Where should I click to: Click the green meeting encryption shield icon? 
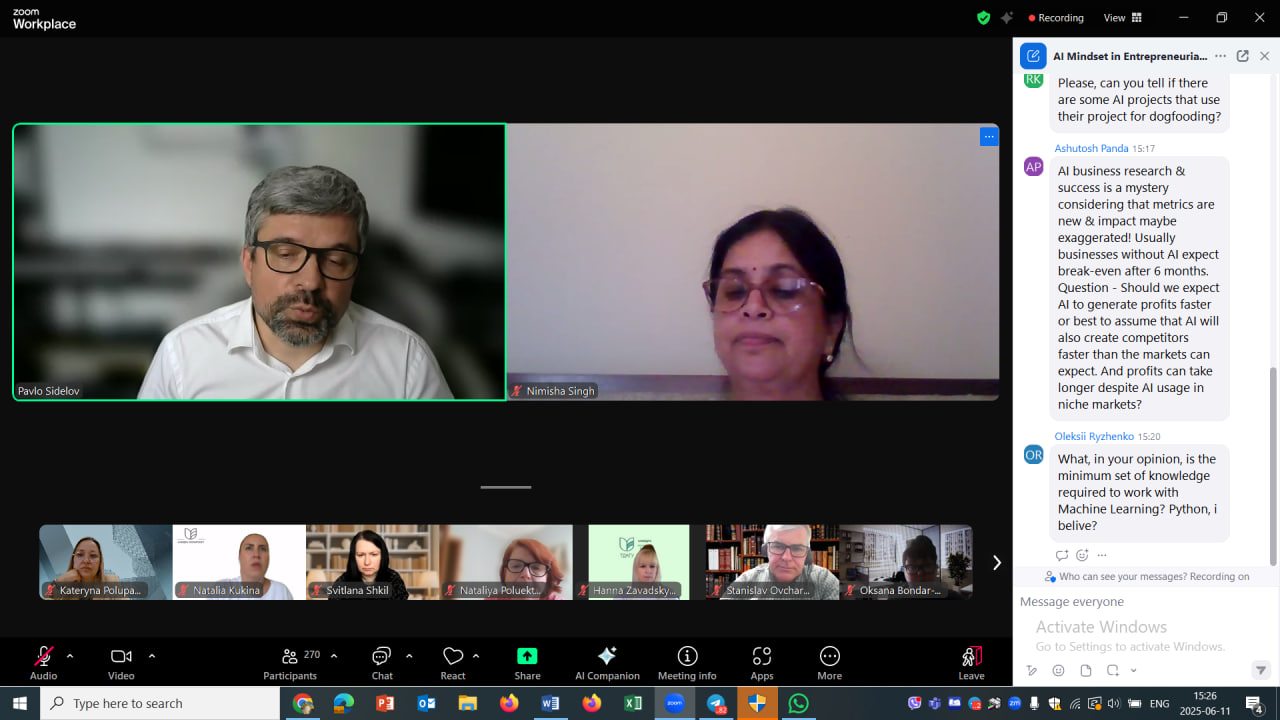click(x=983, y=18)
